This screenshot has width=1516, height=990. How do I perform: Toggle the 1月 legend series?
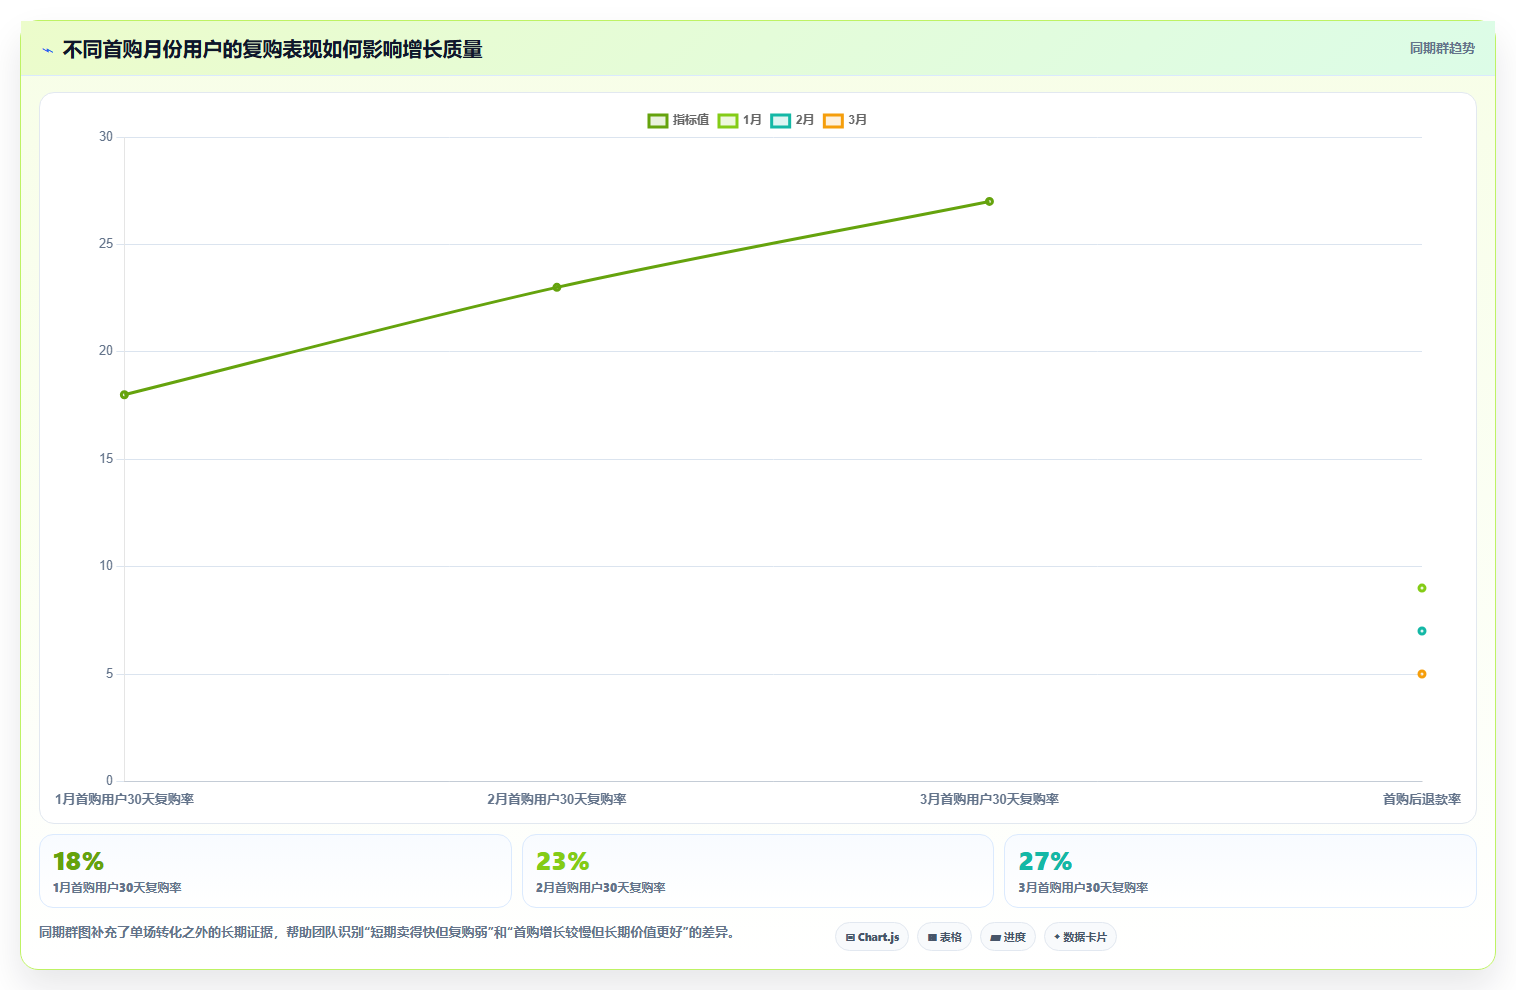[x=740, y=120]
